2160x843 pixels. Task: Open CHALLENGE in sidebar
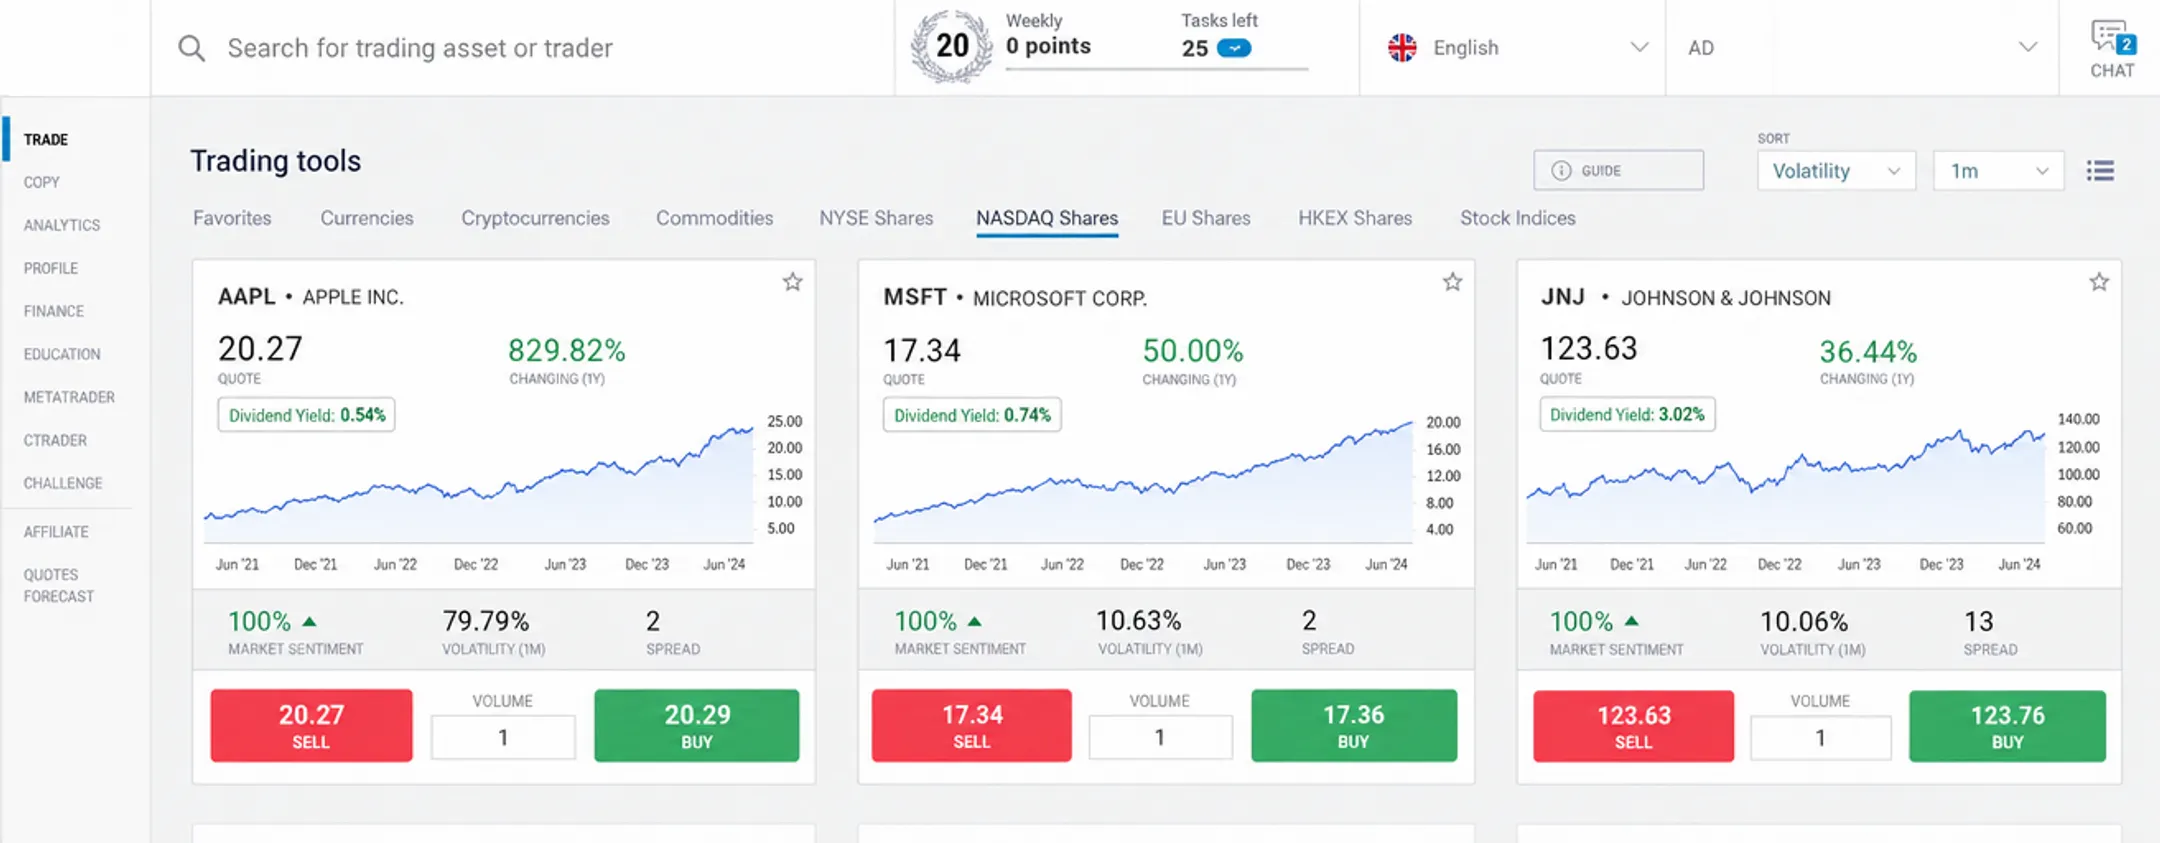tap(63, 483)
